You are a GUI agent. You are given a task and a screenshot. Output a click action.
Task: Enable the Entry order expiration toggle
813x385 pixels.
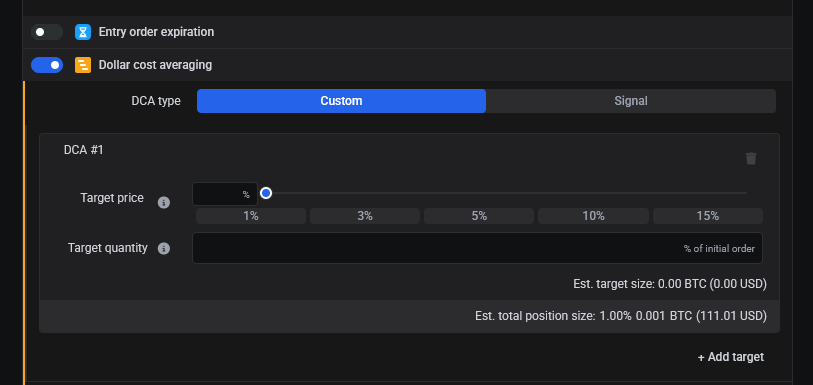(x=47, y=32)
